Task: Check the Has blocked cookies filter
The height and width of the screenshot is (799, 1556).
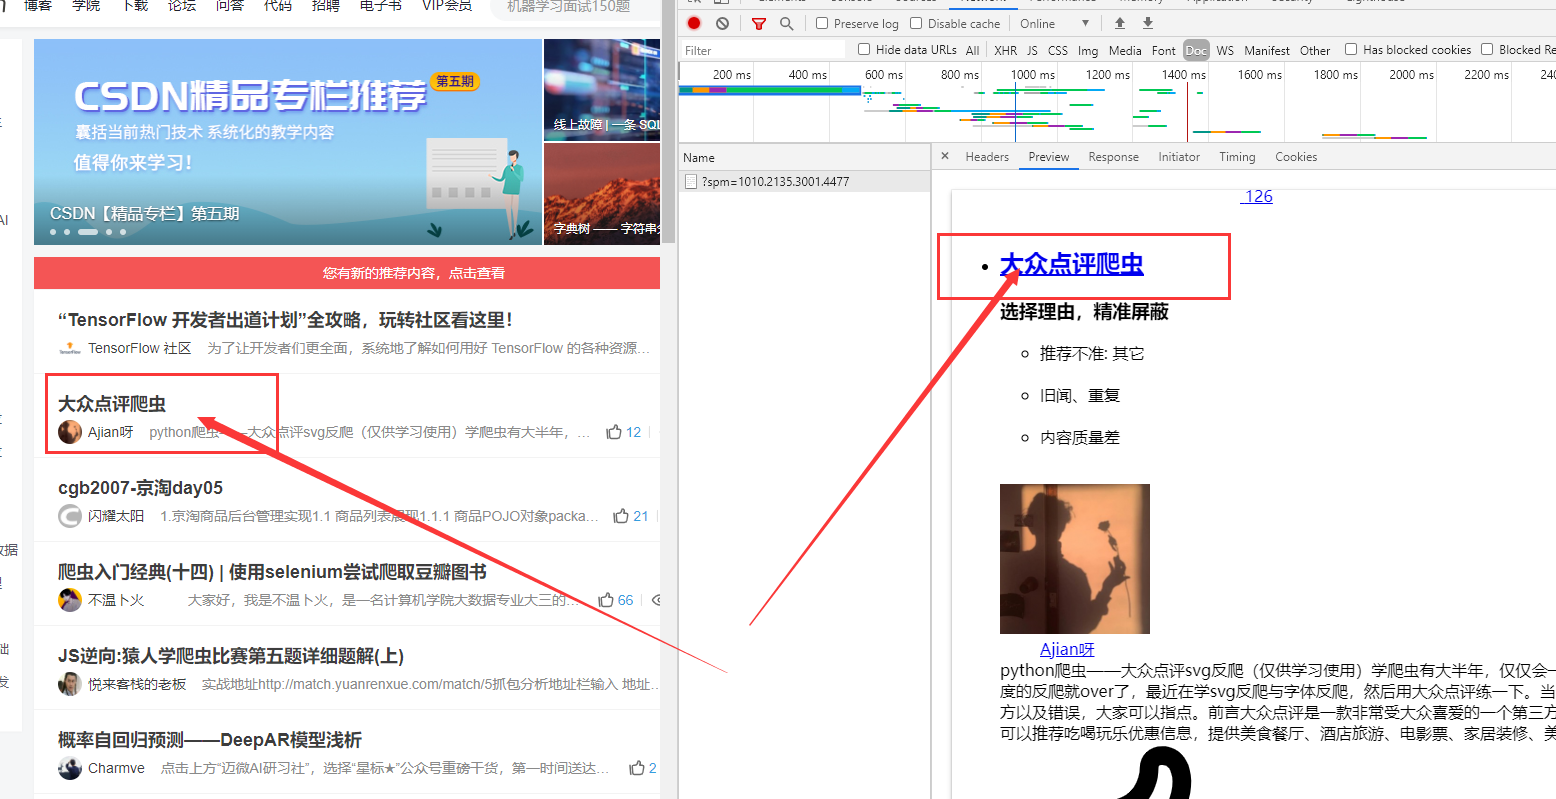Action: pyautogui.click(x=1349, y=49)
